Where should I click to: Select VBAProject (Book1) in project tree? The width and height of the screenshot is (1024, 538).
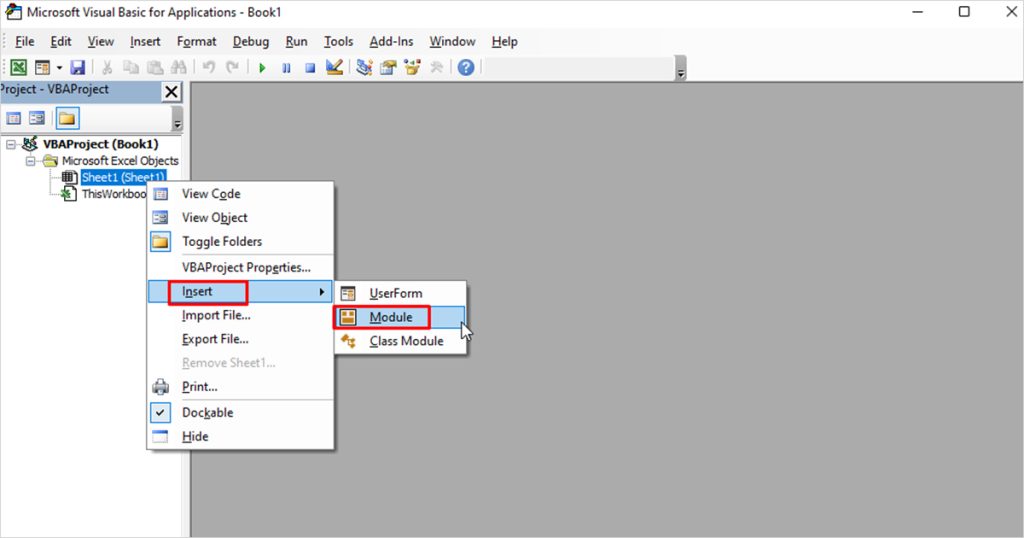pos(101,144)
